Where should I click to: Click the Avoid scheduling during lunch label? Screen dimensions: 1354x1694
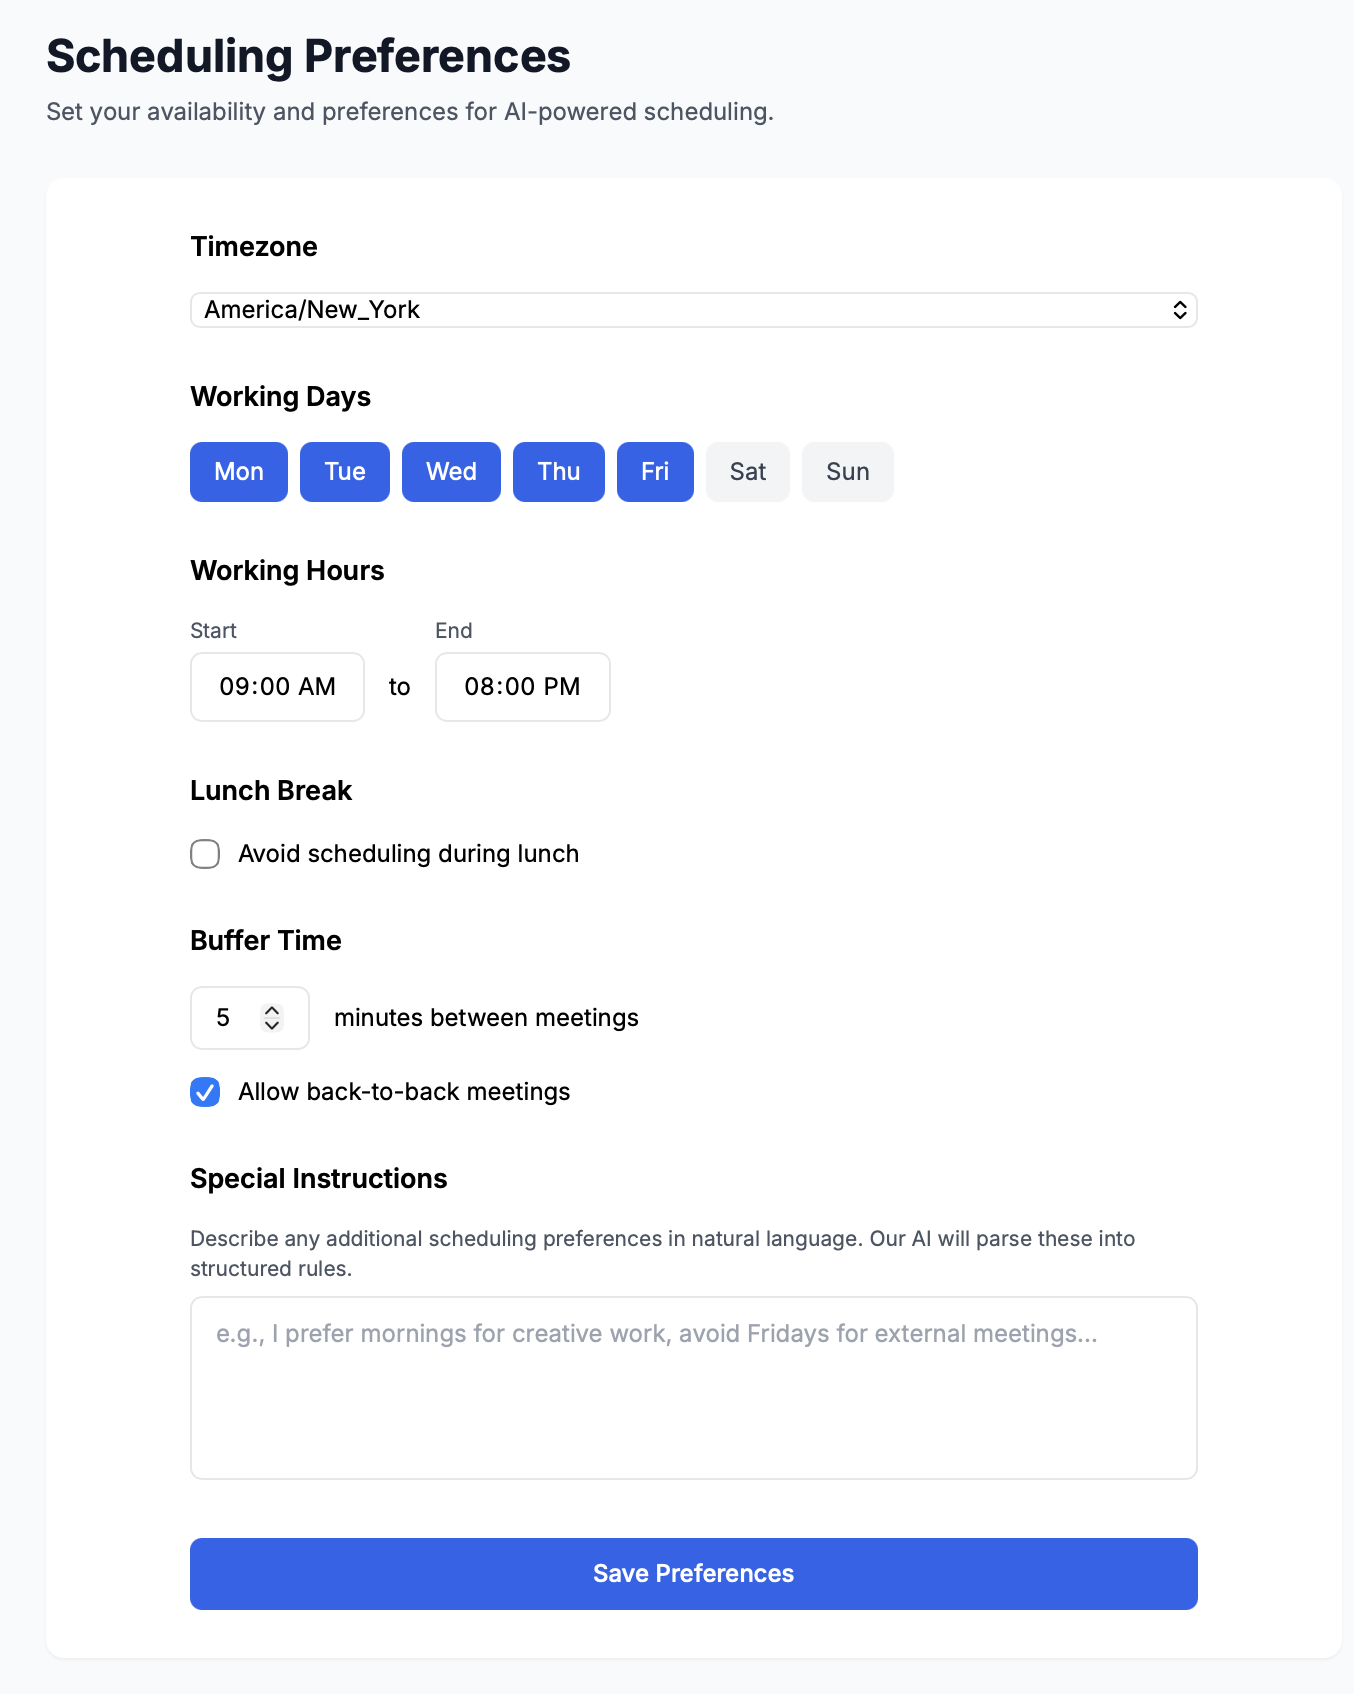[x=408, y=854]
